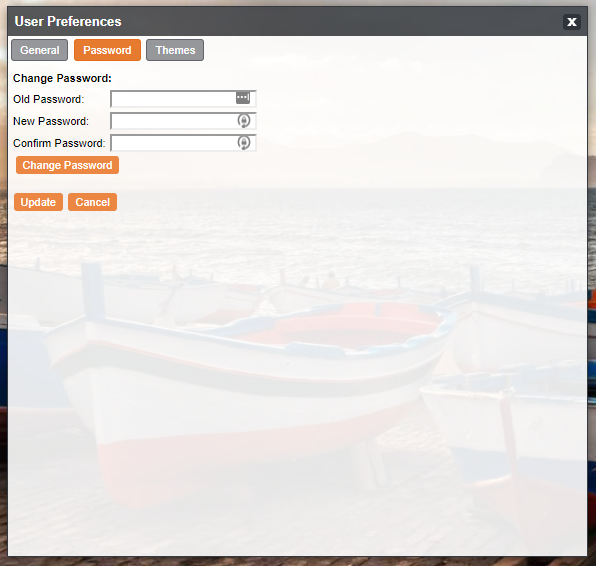Click the Confirm Password label
Viewport: 596px width, 566px height.
[59, 143]
